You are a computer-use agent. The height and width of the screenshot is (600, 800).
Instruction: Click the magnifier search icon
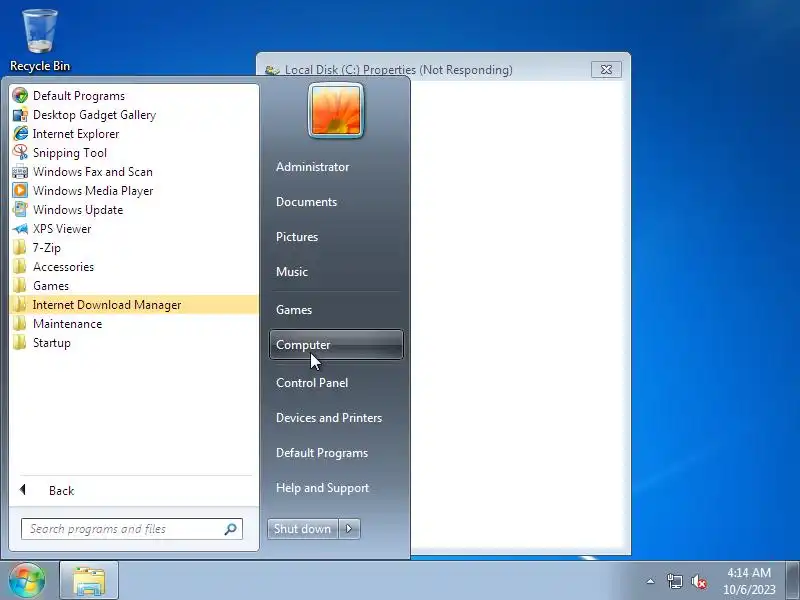(x=231, y=529)
